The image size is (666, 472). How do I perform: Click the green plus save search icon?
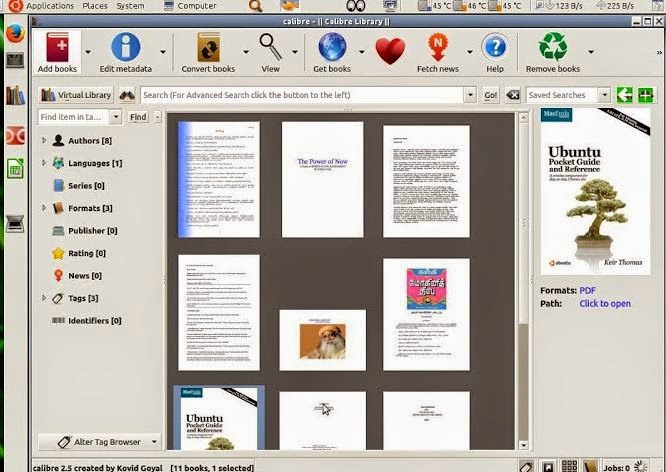click(646, 95)
